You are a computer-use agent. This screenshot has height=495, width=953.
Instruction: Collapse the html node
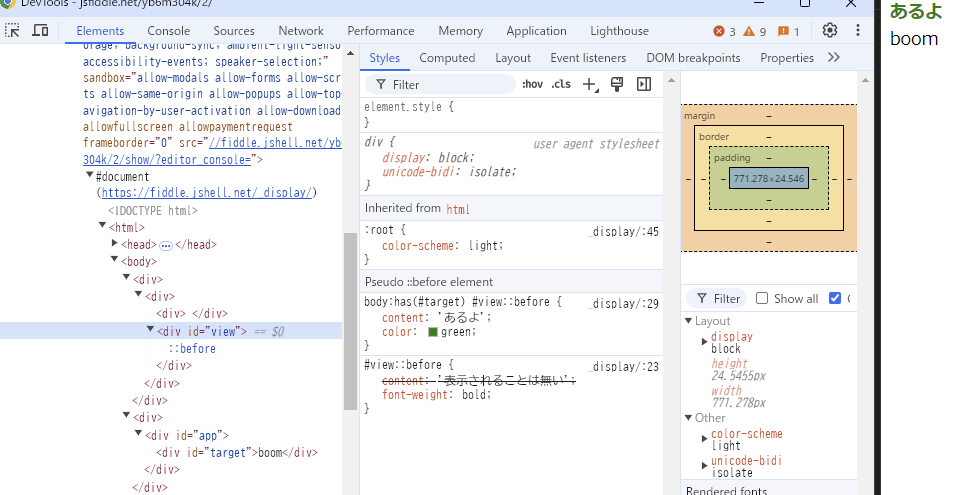pyautogui.click(x=102, y=226)
